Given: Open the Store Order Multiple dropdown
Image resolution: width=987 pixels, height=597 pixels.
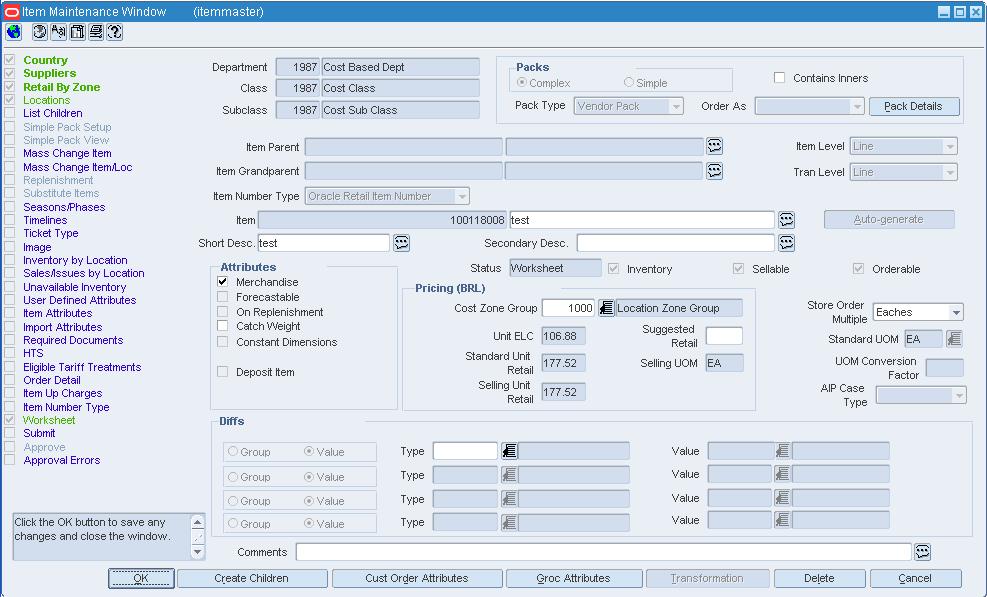Looking at the screenshot, I should tap(956, 312).
